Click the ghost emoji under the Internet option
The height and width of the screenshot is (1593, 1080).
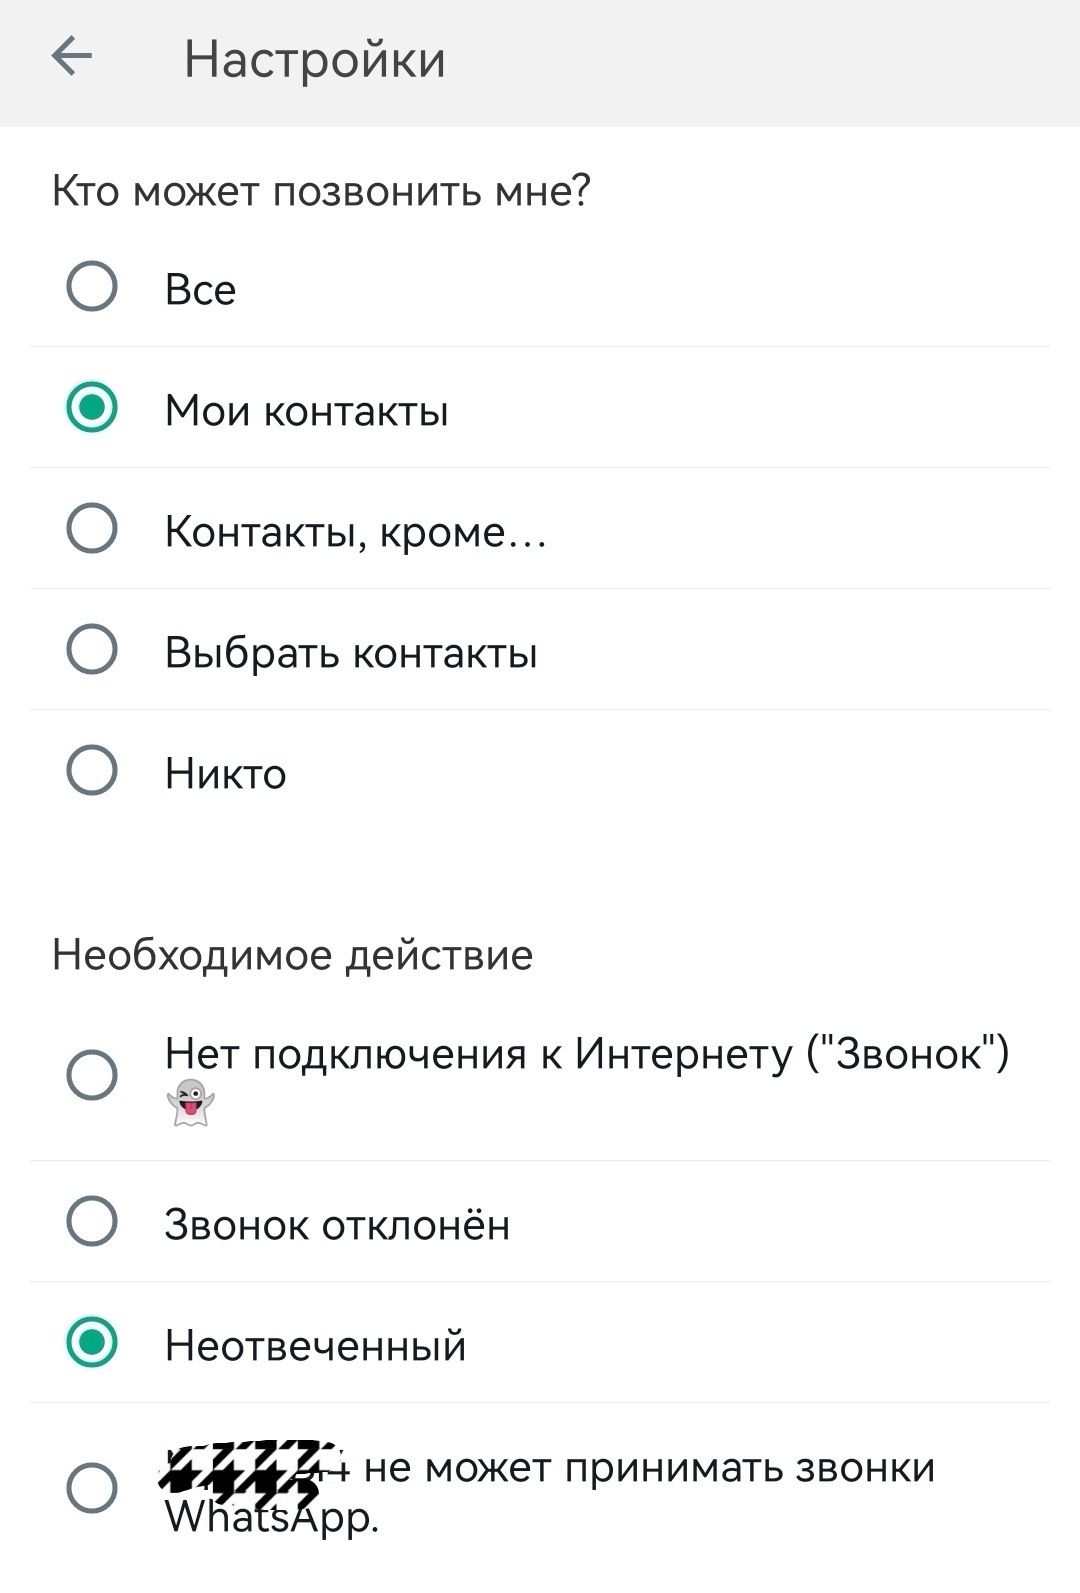click(190, 1103)
